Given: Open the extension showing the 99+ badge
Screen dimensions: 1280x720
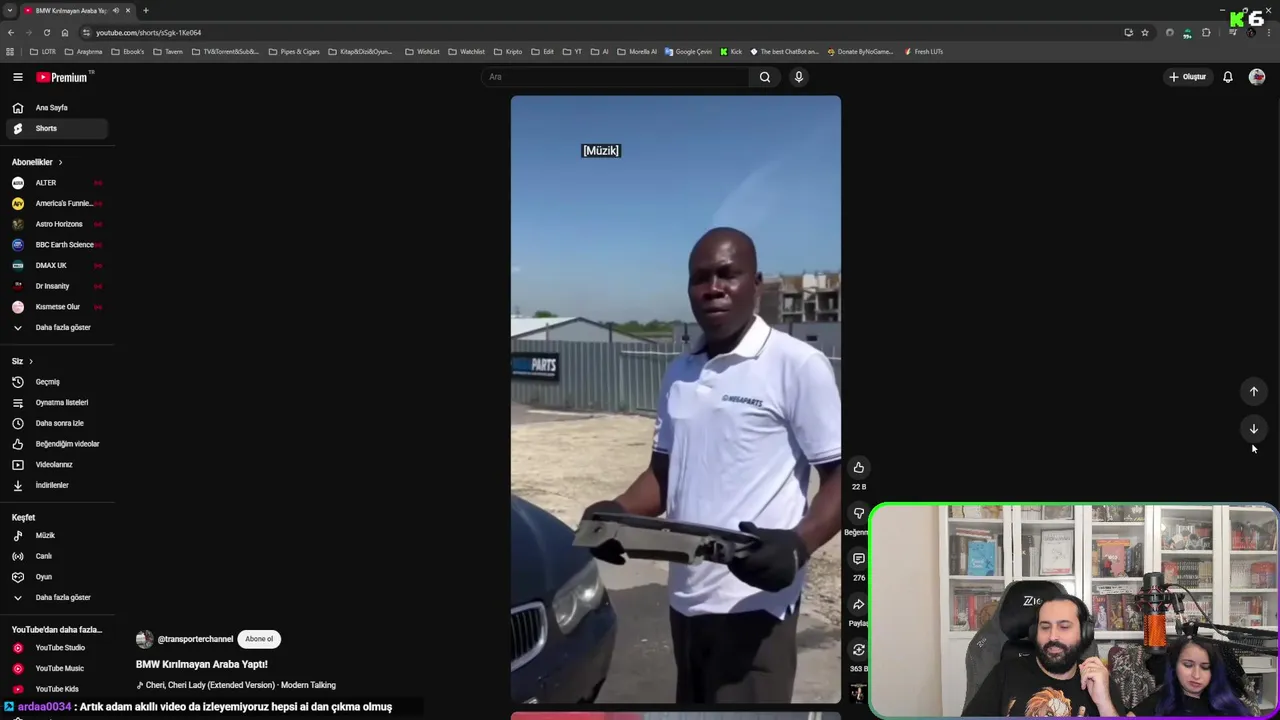Looking at the screenshot, I should click(x=1187, y=32).
